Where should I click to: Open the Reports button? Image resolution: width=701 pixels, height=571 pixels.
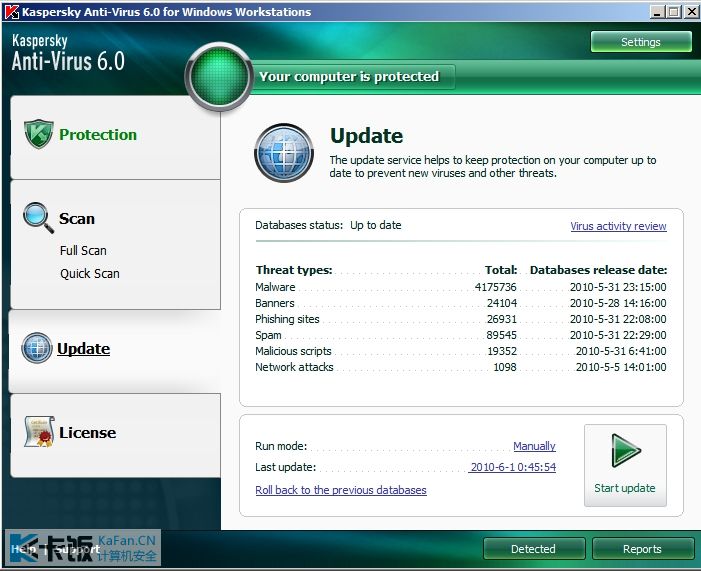pos(642,549)
